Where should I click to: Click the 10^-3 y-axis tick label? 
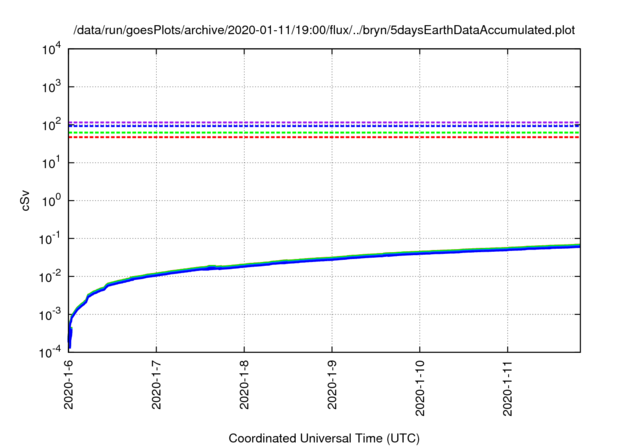coord(50,315)
